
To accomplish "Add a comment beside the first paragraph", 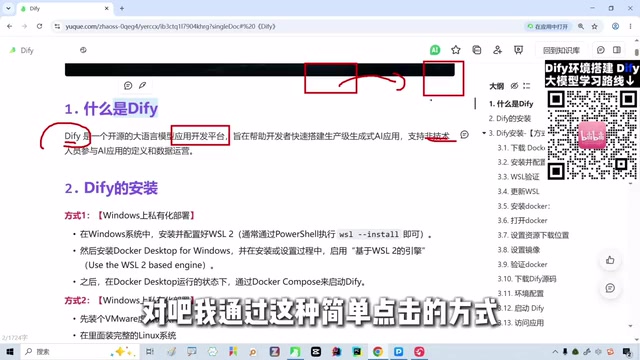I will click(x=464, y=135).
